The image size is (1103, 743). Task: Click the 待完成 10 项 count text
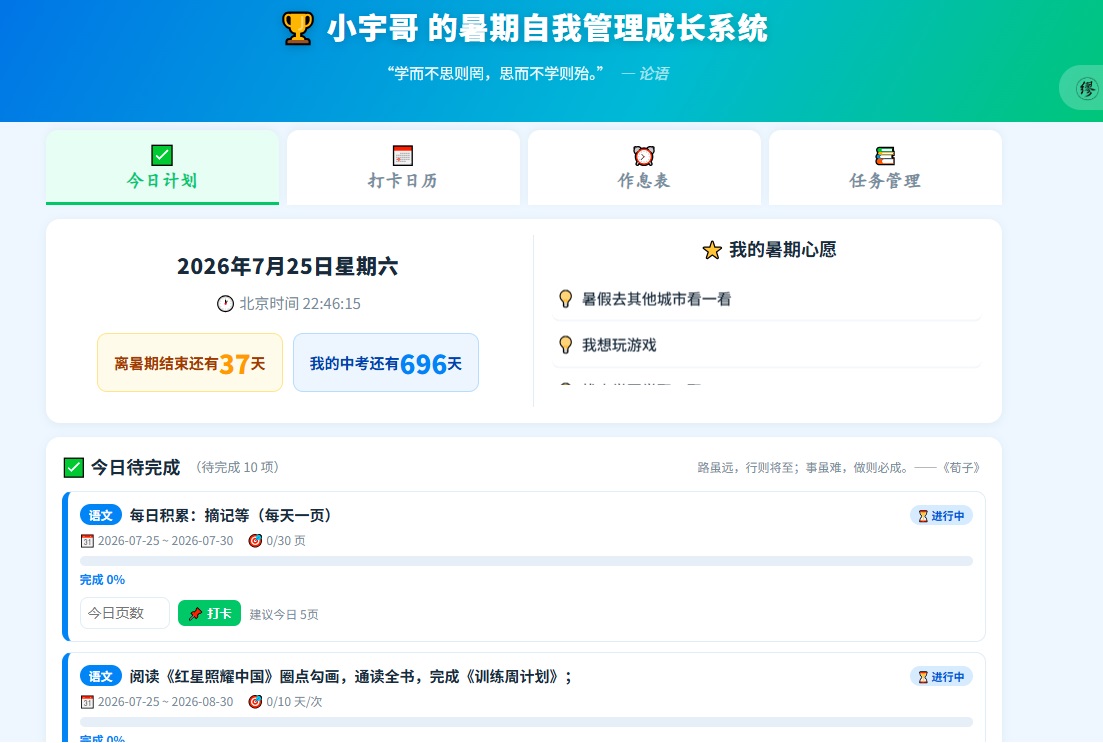[238, 467]
